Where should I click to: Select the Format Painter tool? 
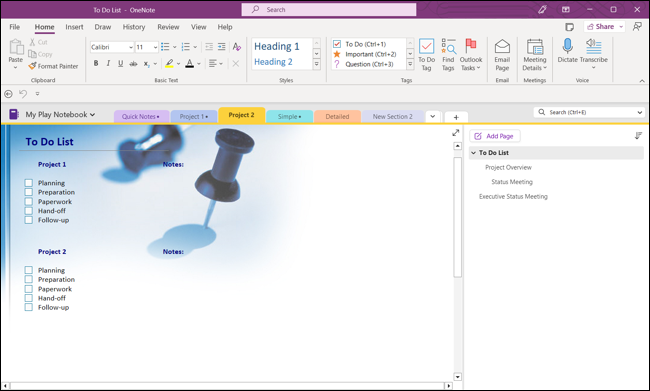pos(53,66)
